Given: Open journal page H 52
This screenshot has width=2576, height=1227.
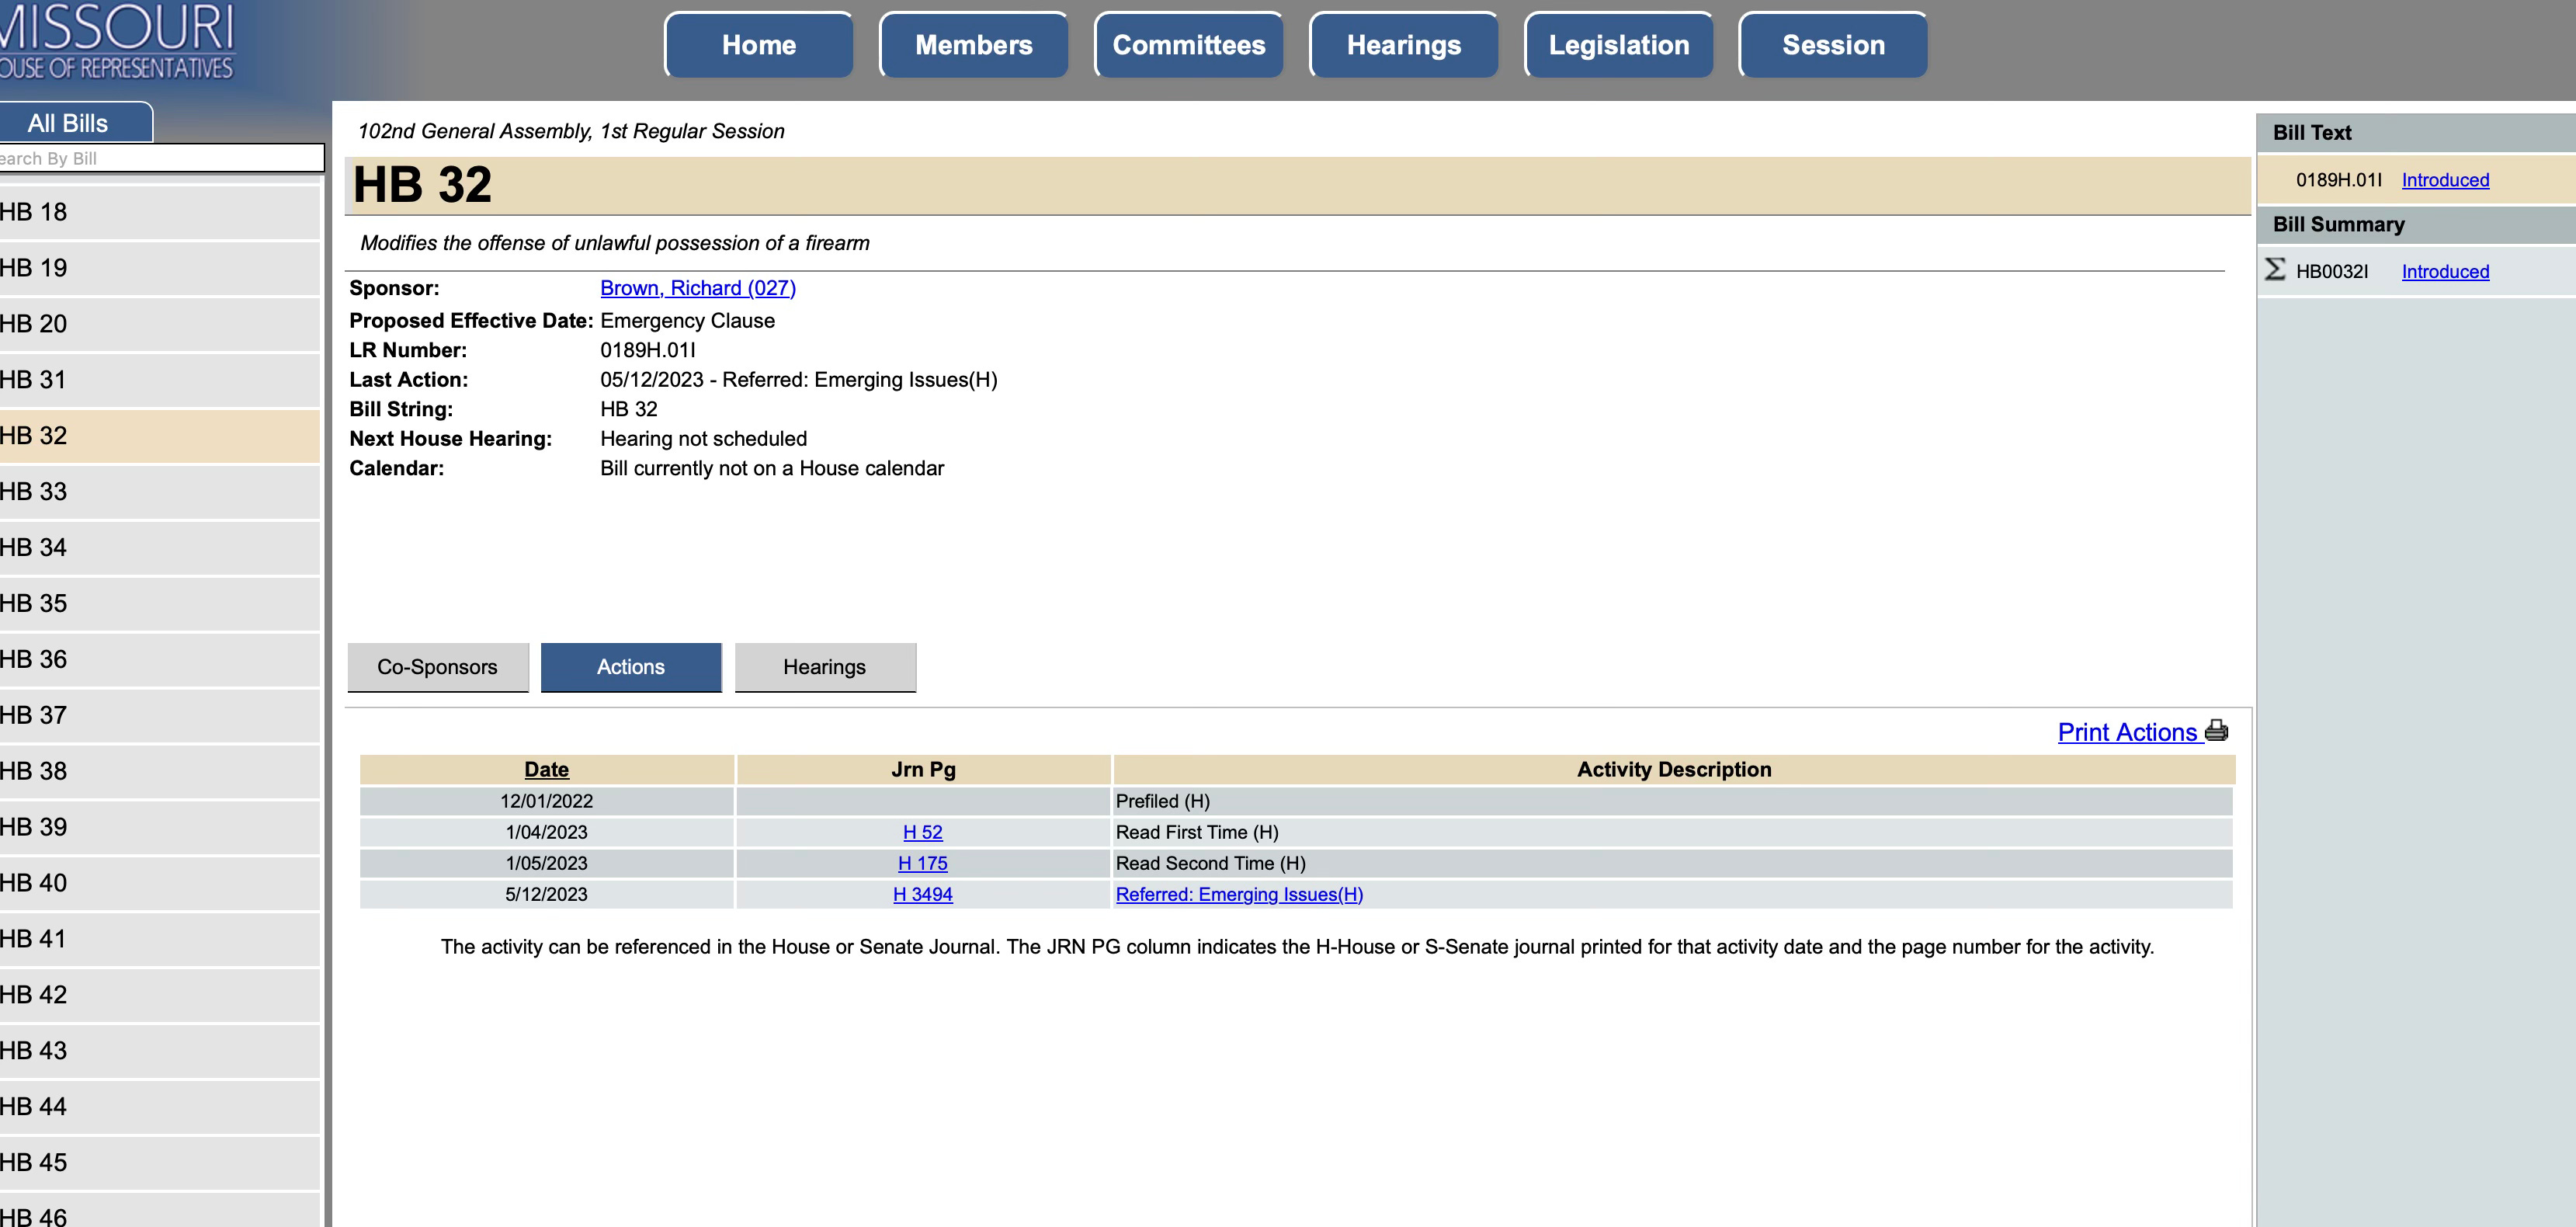Looking at the screenshot, I should click(922, 832).
